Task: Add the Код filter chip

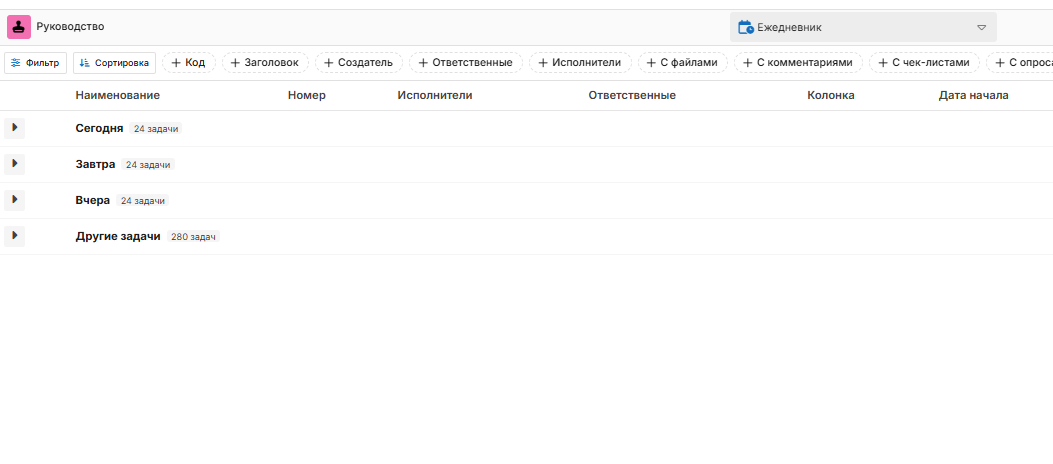Action: click(188, 63)
